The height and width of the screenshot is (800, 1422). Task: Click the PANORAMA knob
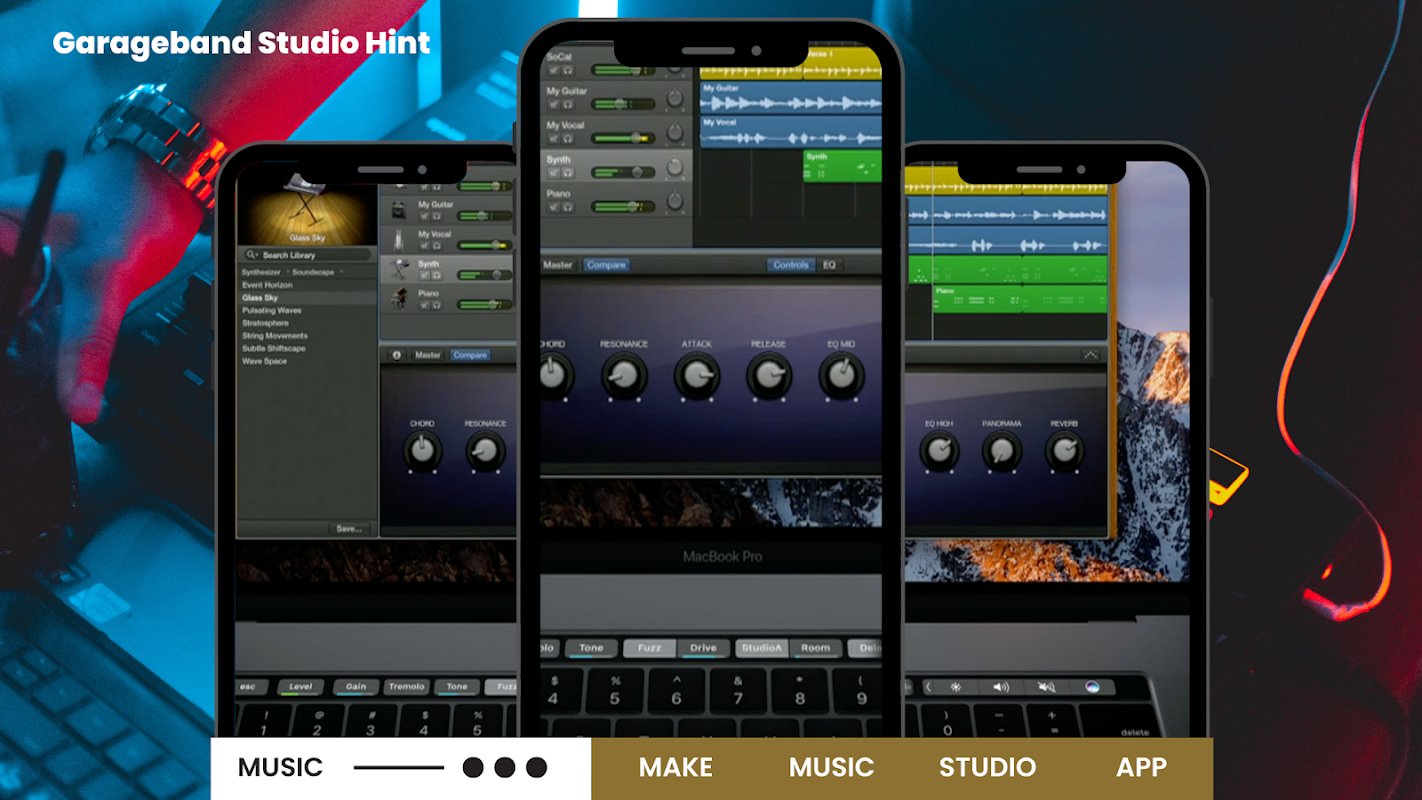(x=1001, y=453)
